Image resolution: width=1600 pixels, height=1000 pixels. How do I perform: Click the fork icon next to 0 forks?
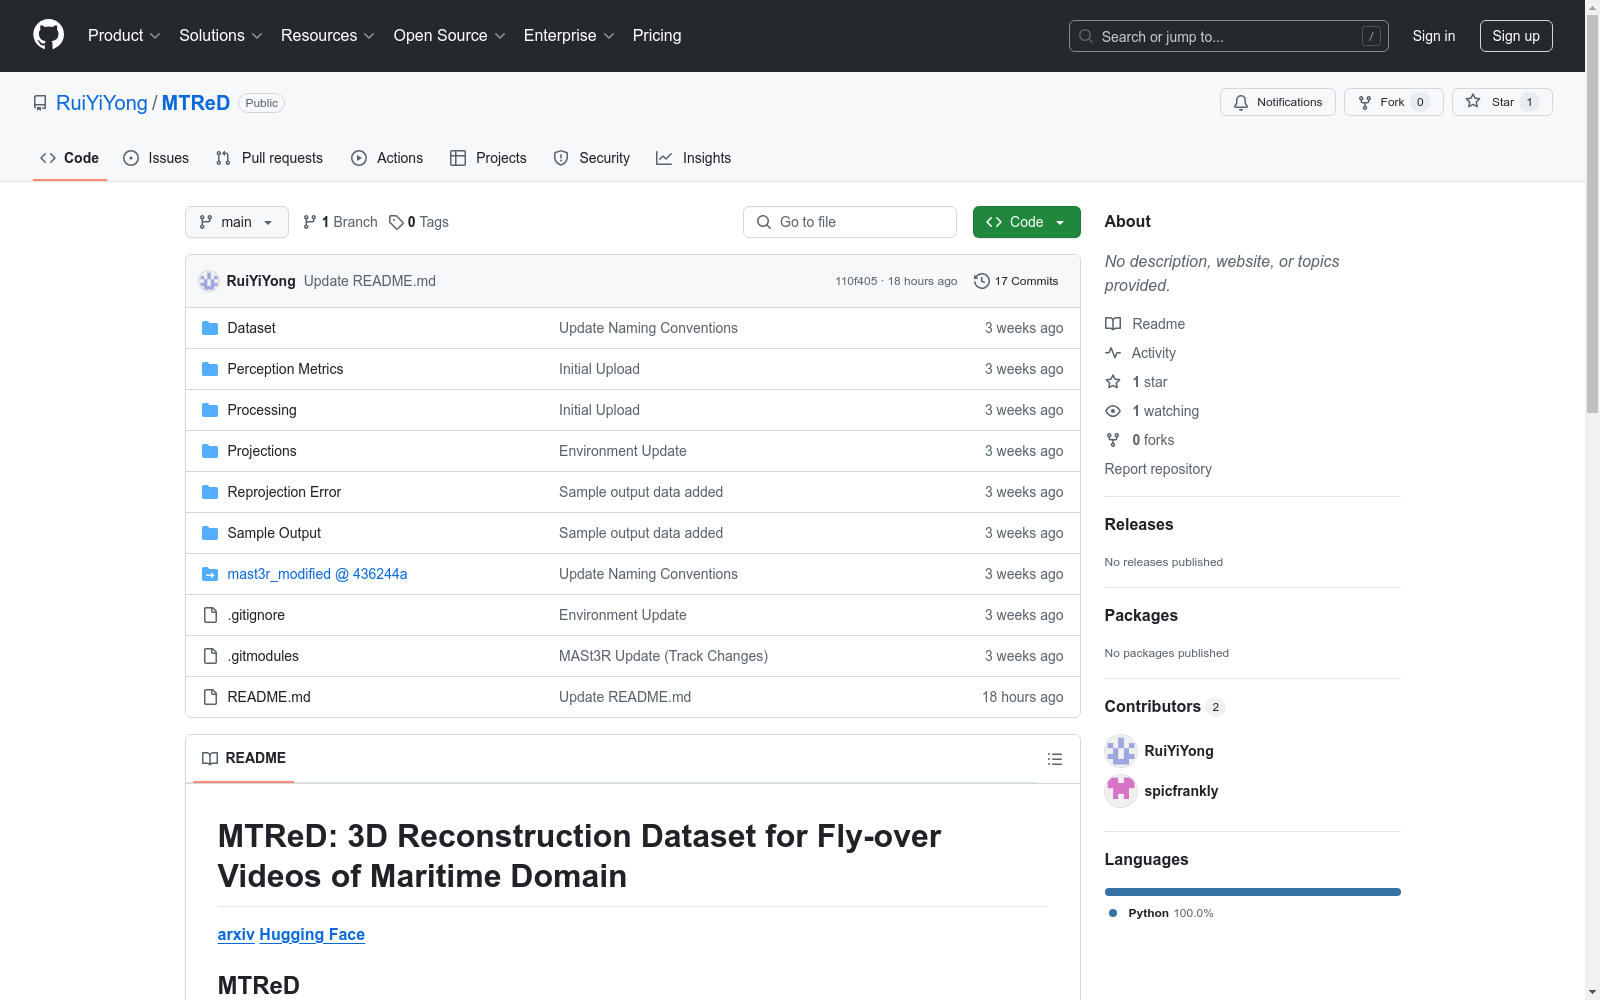click(1113, 440)
